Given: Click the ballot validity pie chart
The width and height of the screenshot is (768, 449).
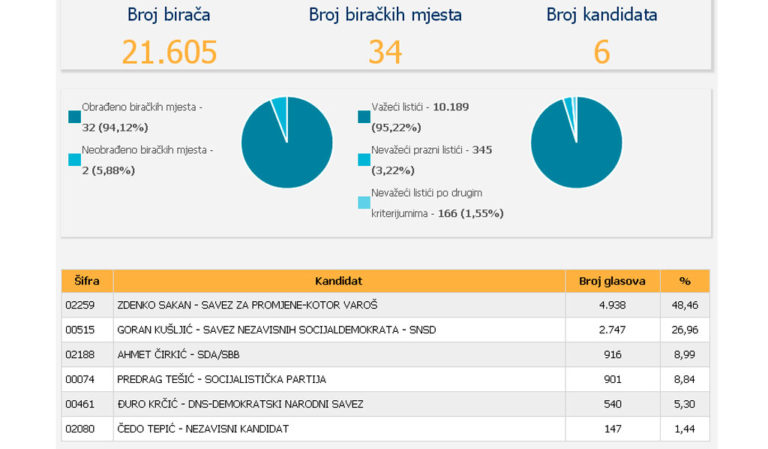Looking at the screenshot, I should 576,142.
